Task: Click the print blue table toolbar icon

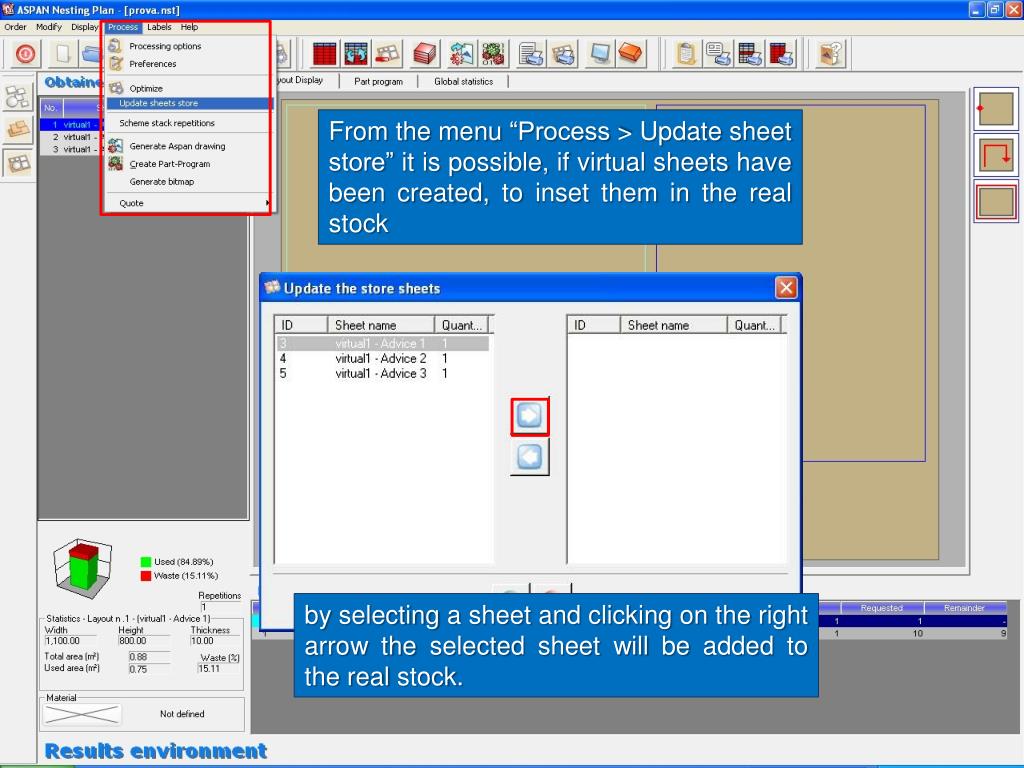Action: tap(750, 54)
